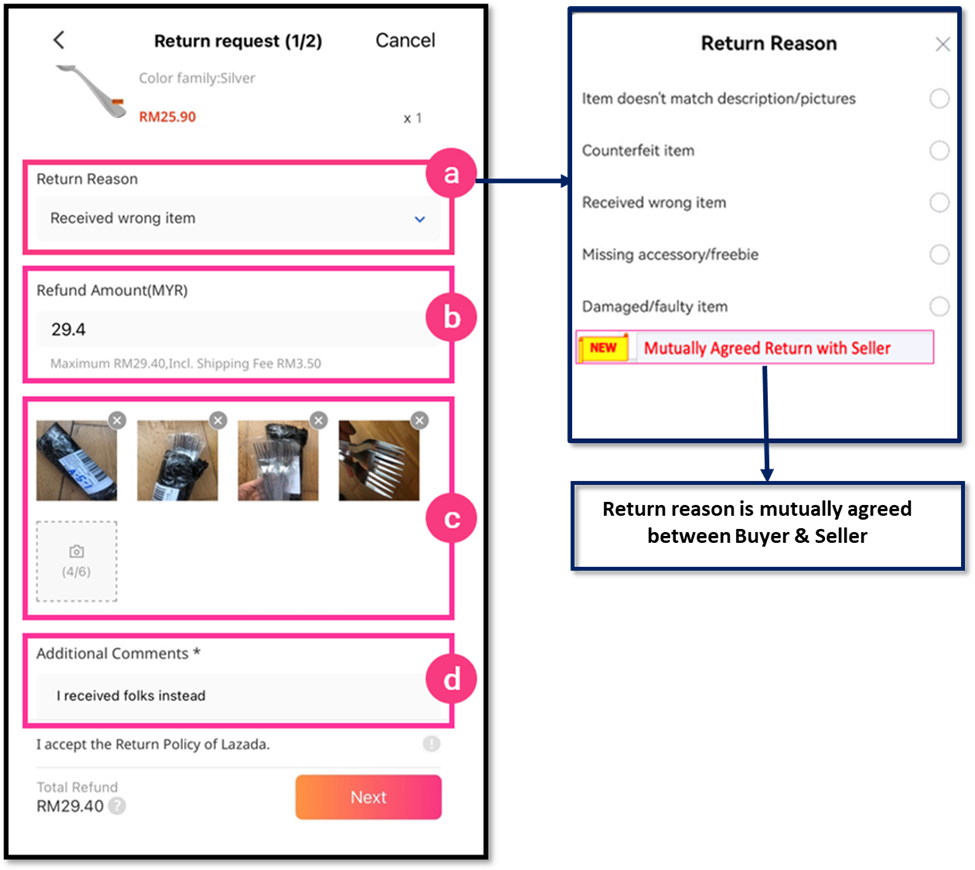Continue with the Next button
The image size is (975, 870).
368,797
